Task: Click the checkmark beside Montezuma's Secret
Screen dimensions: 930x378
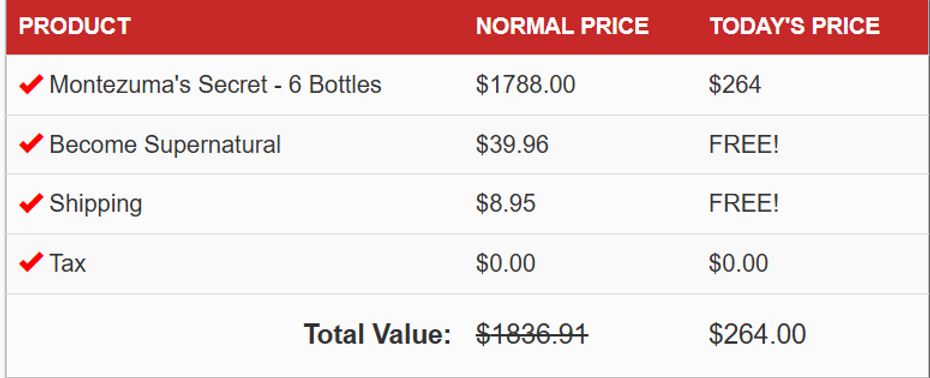Action: tap(31, 85)
